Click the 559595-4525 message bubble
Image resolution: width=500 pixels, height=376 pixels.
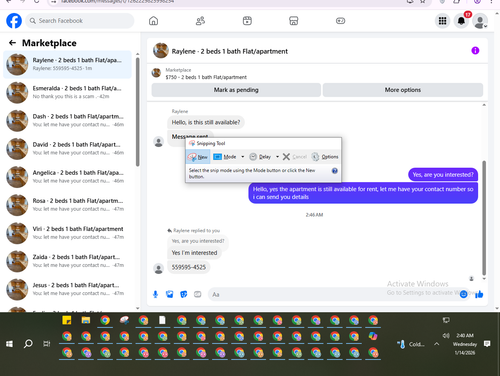[x=189, y=267]
